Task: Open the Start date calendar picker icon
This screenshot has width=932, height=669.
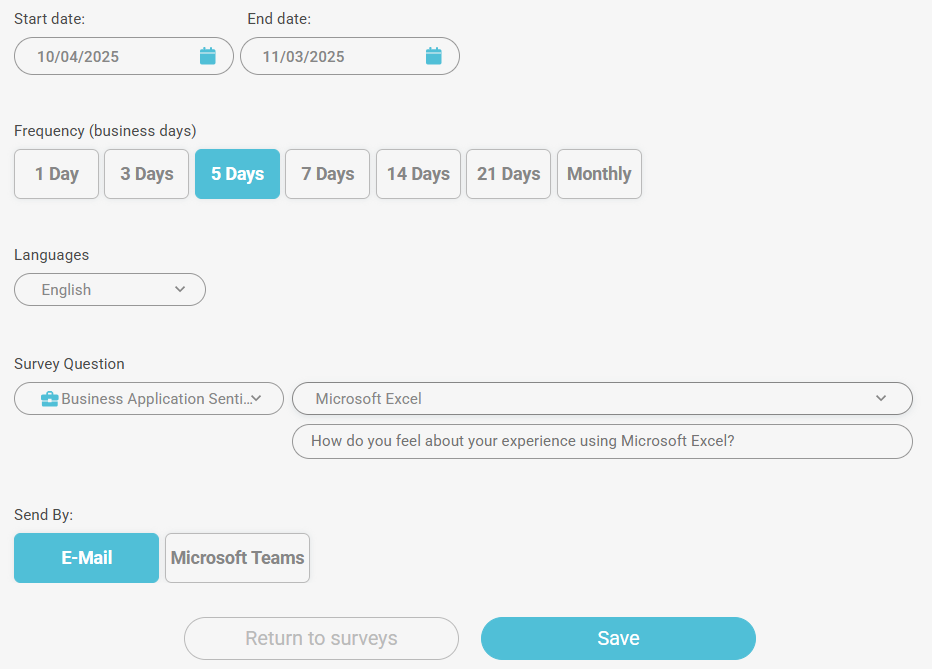Action: [208, 56]
